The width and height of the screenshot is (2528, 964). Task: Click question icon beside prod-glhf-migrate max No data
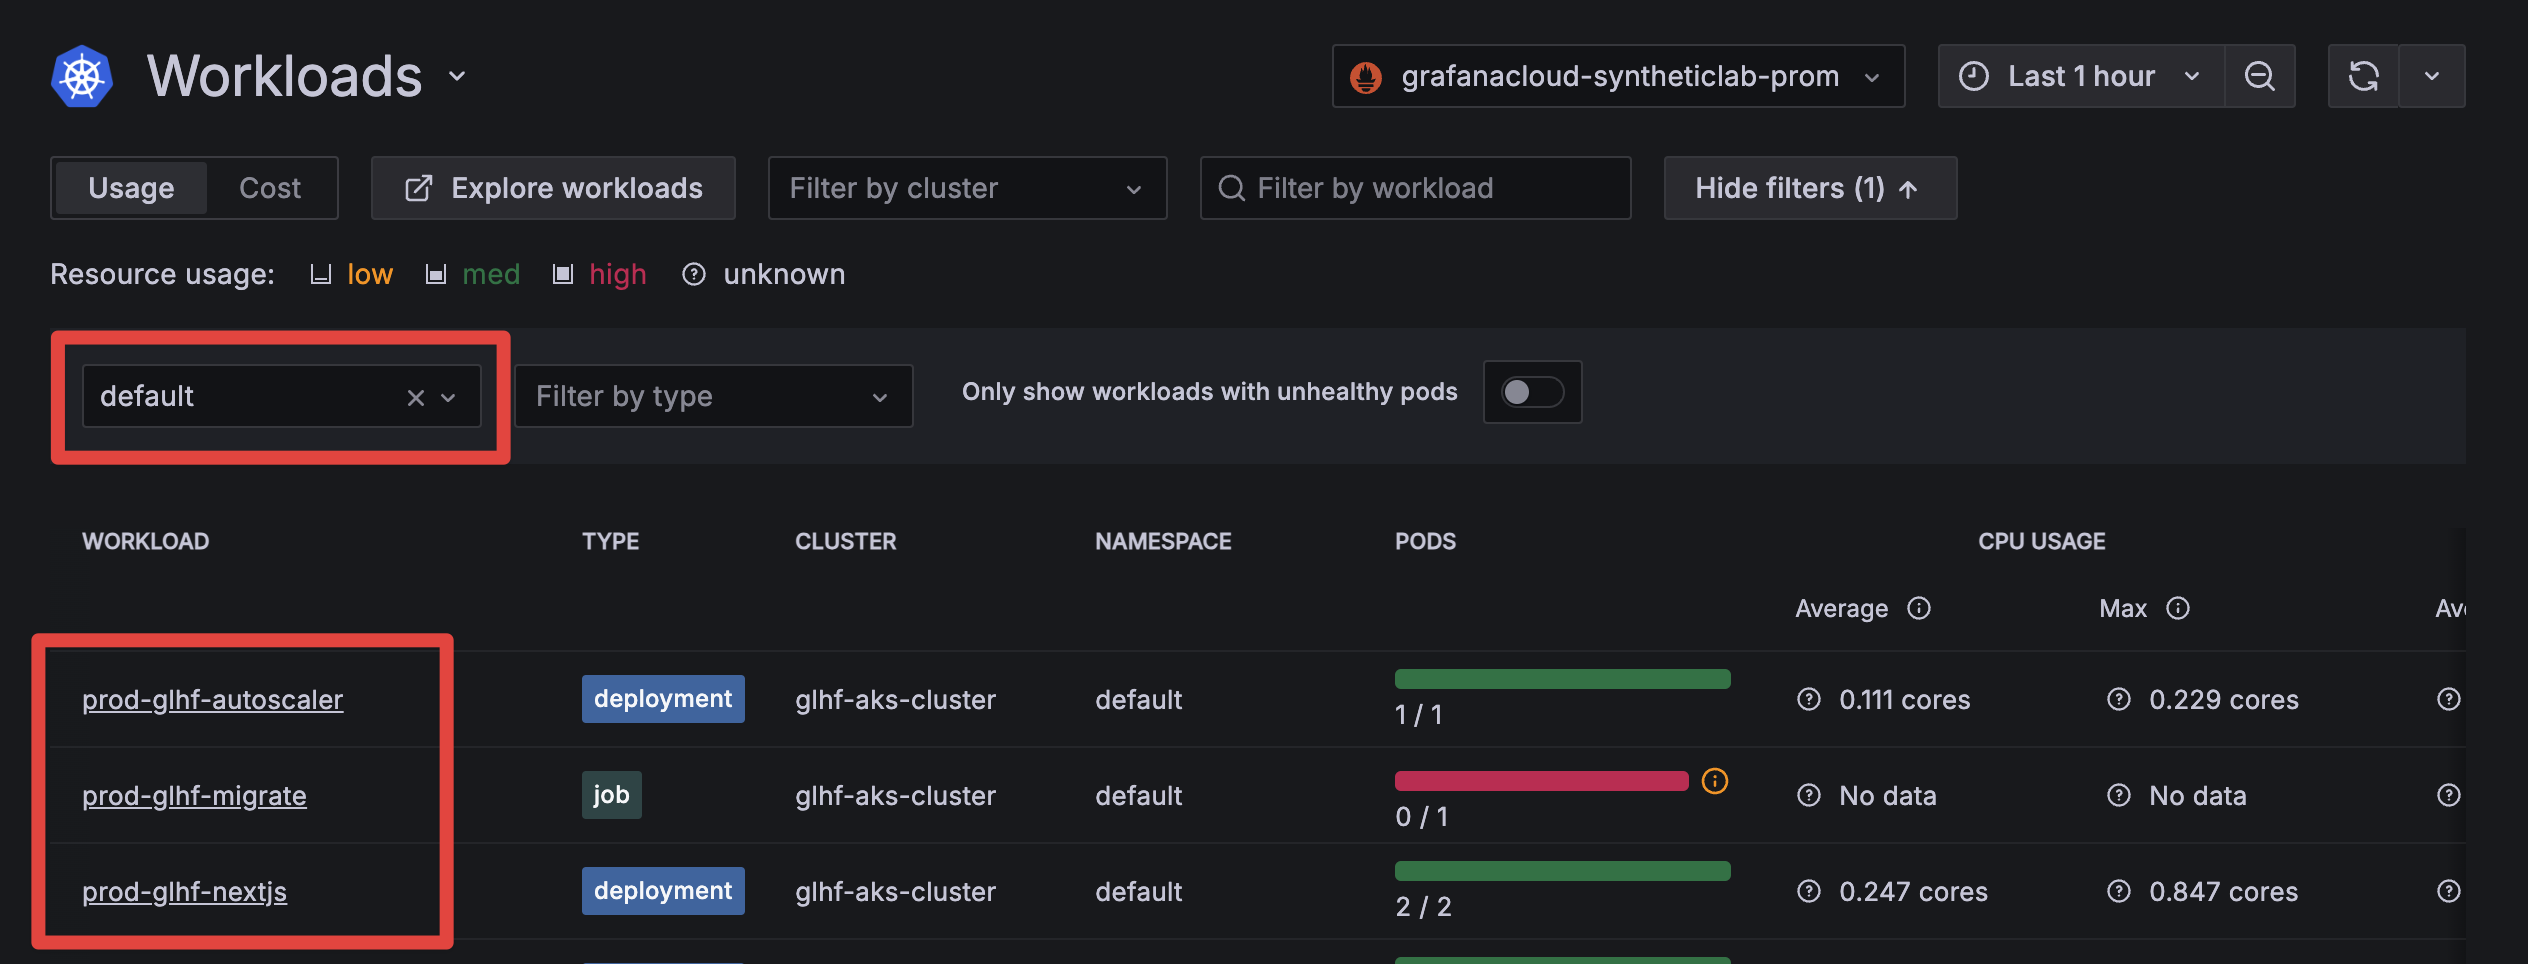pos(2119,795)
